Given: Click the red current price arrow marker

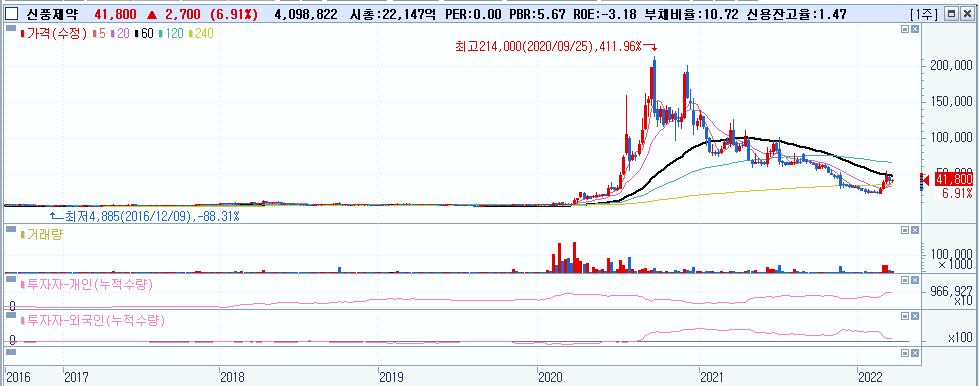Looking at the screenshot, I should coord(926,181).
